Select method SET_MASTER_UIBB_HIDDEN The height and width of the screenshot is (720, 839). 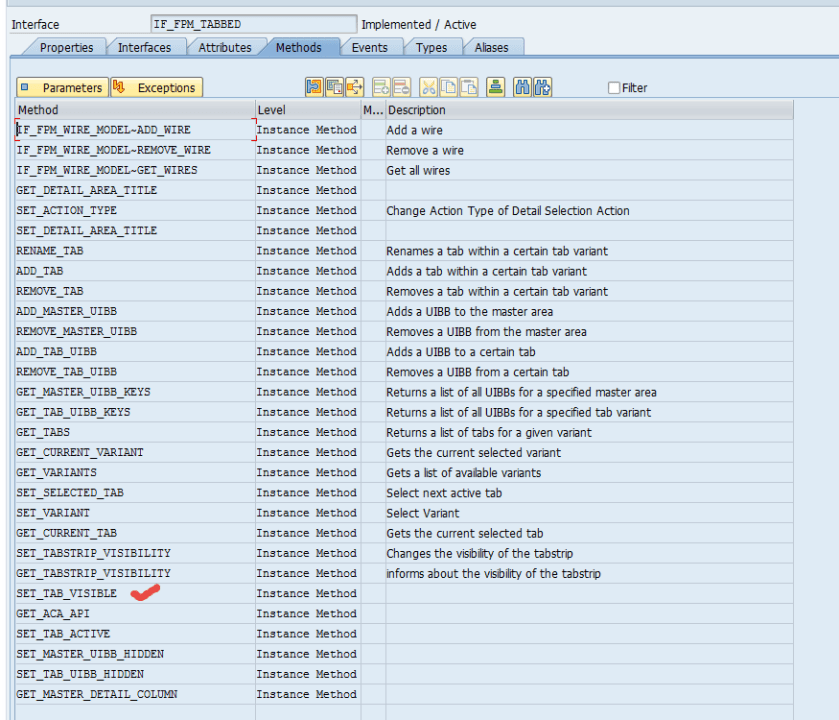135,654
